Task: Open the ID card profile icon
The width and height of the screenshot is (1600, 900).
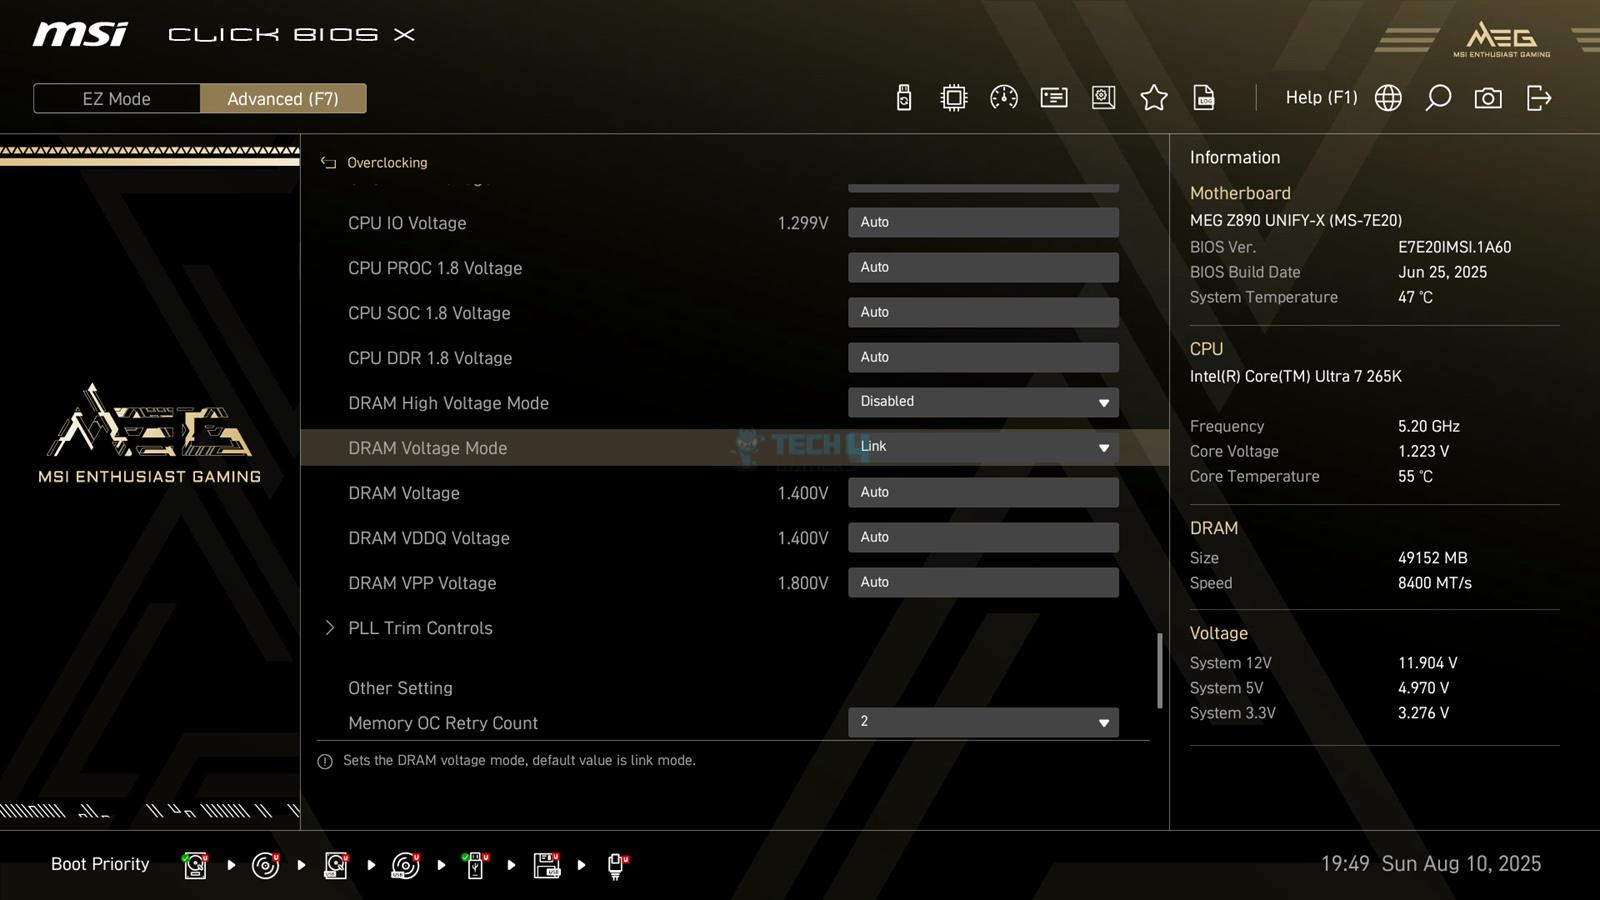Action: coord(1054,98)
